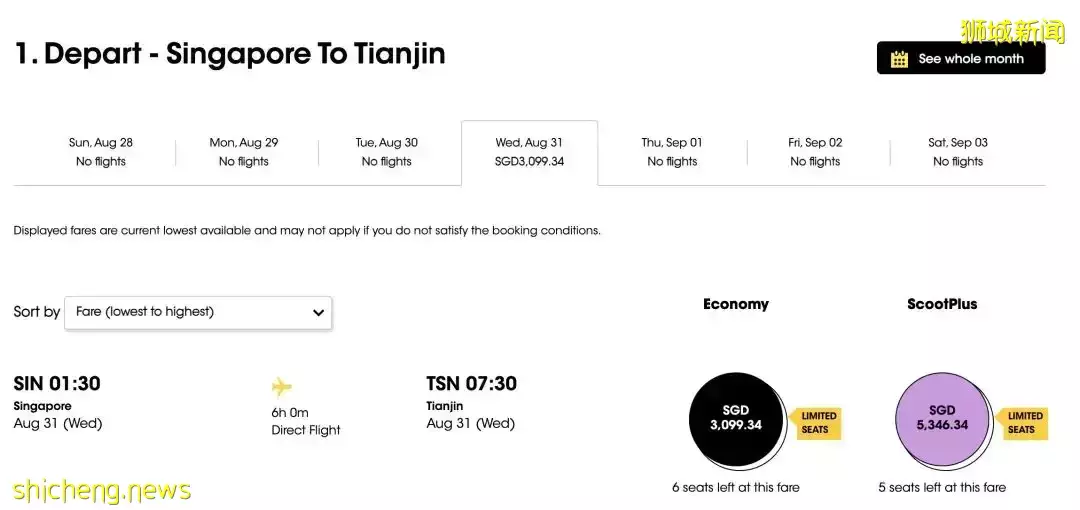Select the Economy SGD 3,099.34 fare circle

tap(736, 420)
